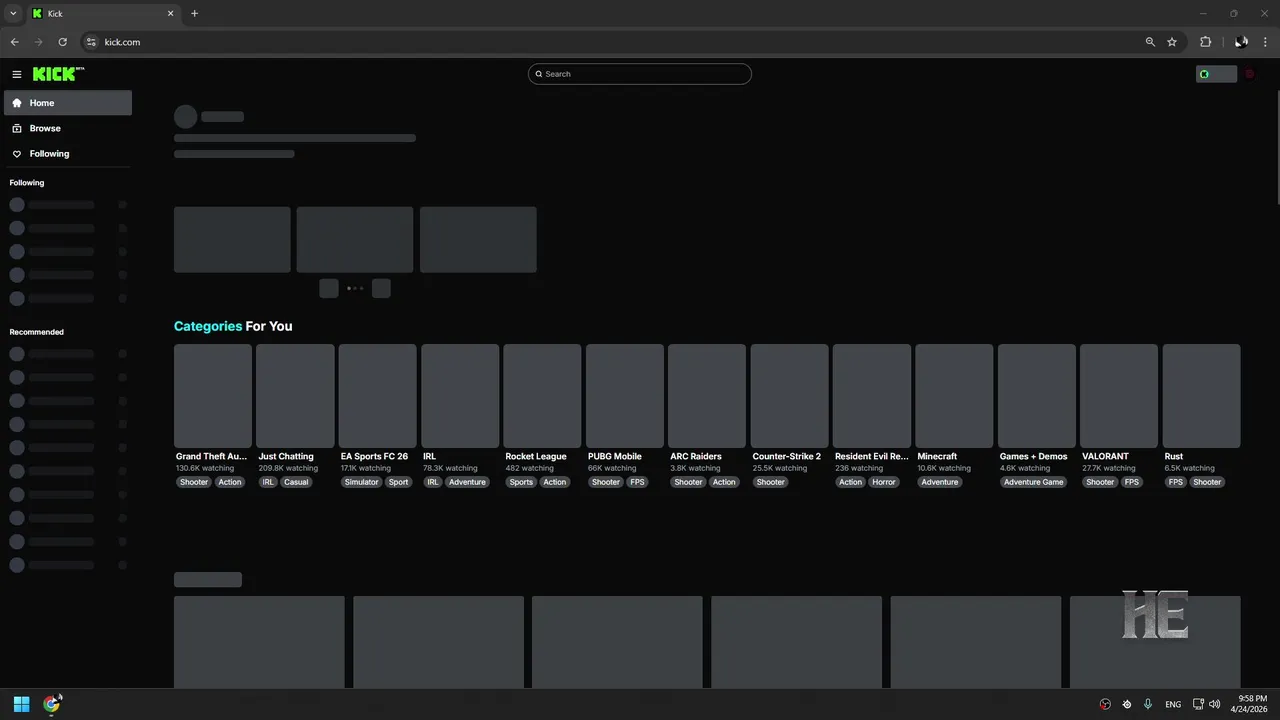
Task: Click Shooter tag under Counter-Strike 2
Action: pyautogui.click(x=771, y=482)
